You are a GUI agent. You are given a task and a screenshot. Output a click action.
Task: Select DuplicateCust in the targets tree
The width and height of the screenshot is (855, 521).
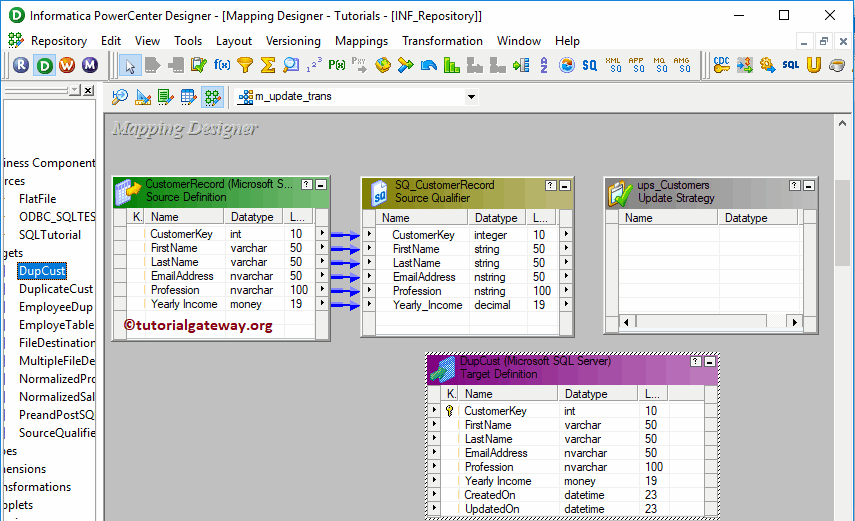[x=56, y=289]
